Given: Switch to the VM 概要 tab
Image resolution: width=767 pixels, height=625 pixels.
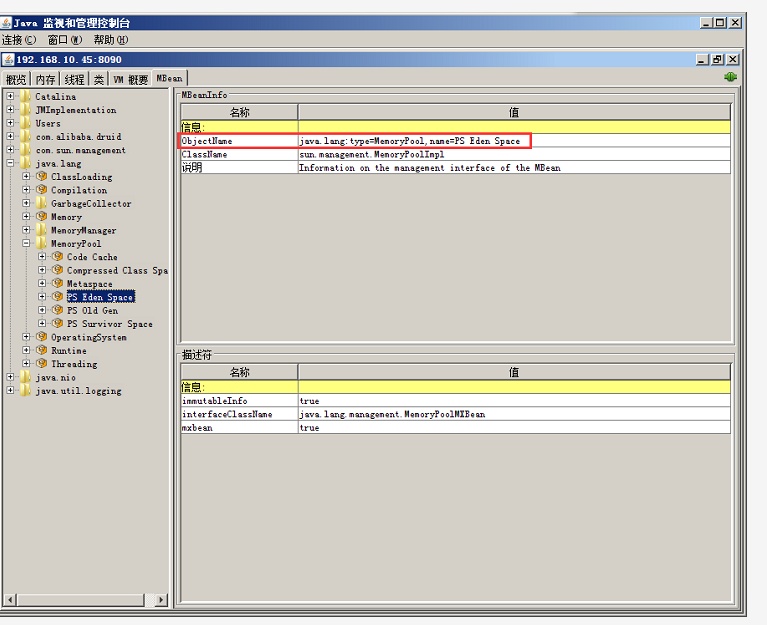Looking at the screenshot, I should click(x=130, y=79).
